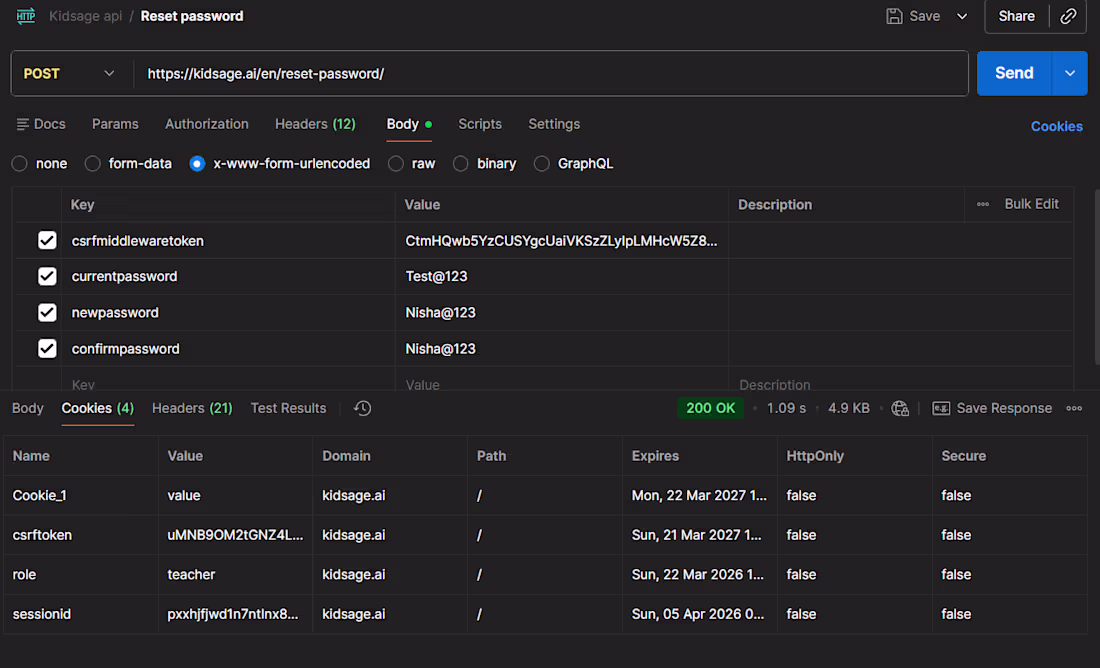The image size is (1100, 668).
Task: Click the csrftoken cookie name cell
Action: click(81, 535)
